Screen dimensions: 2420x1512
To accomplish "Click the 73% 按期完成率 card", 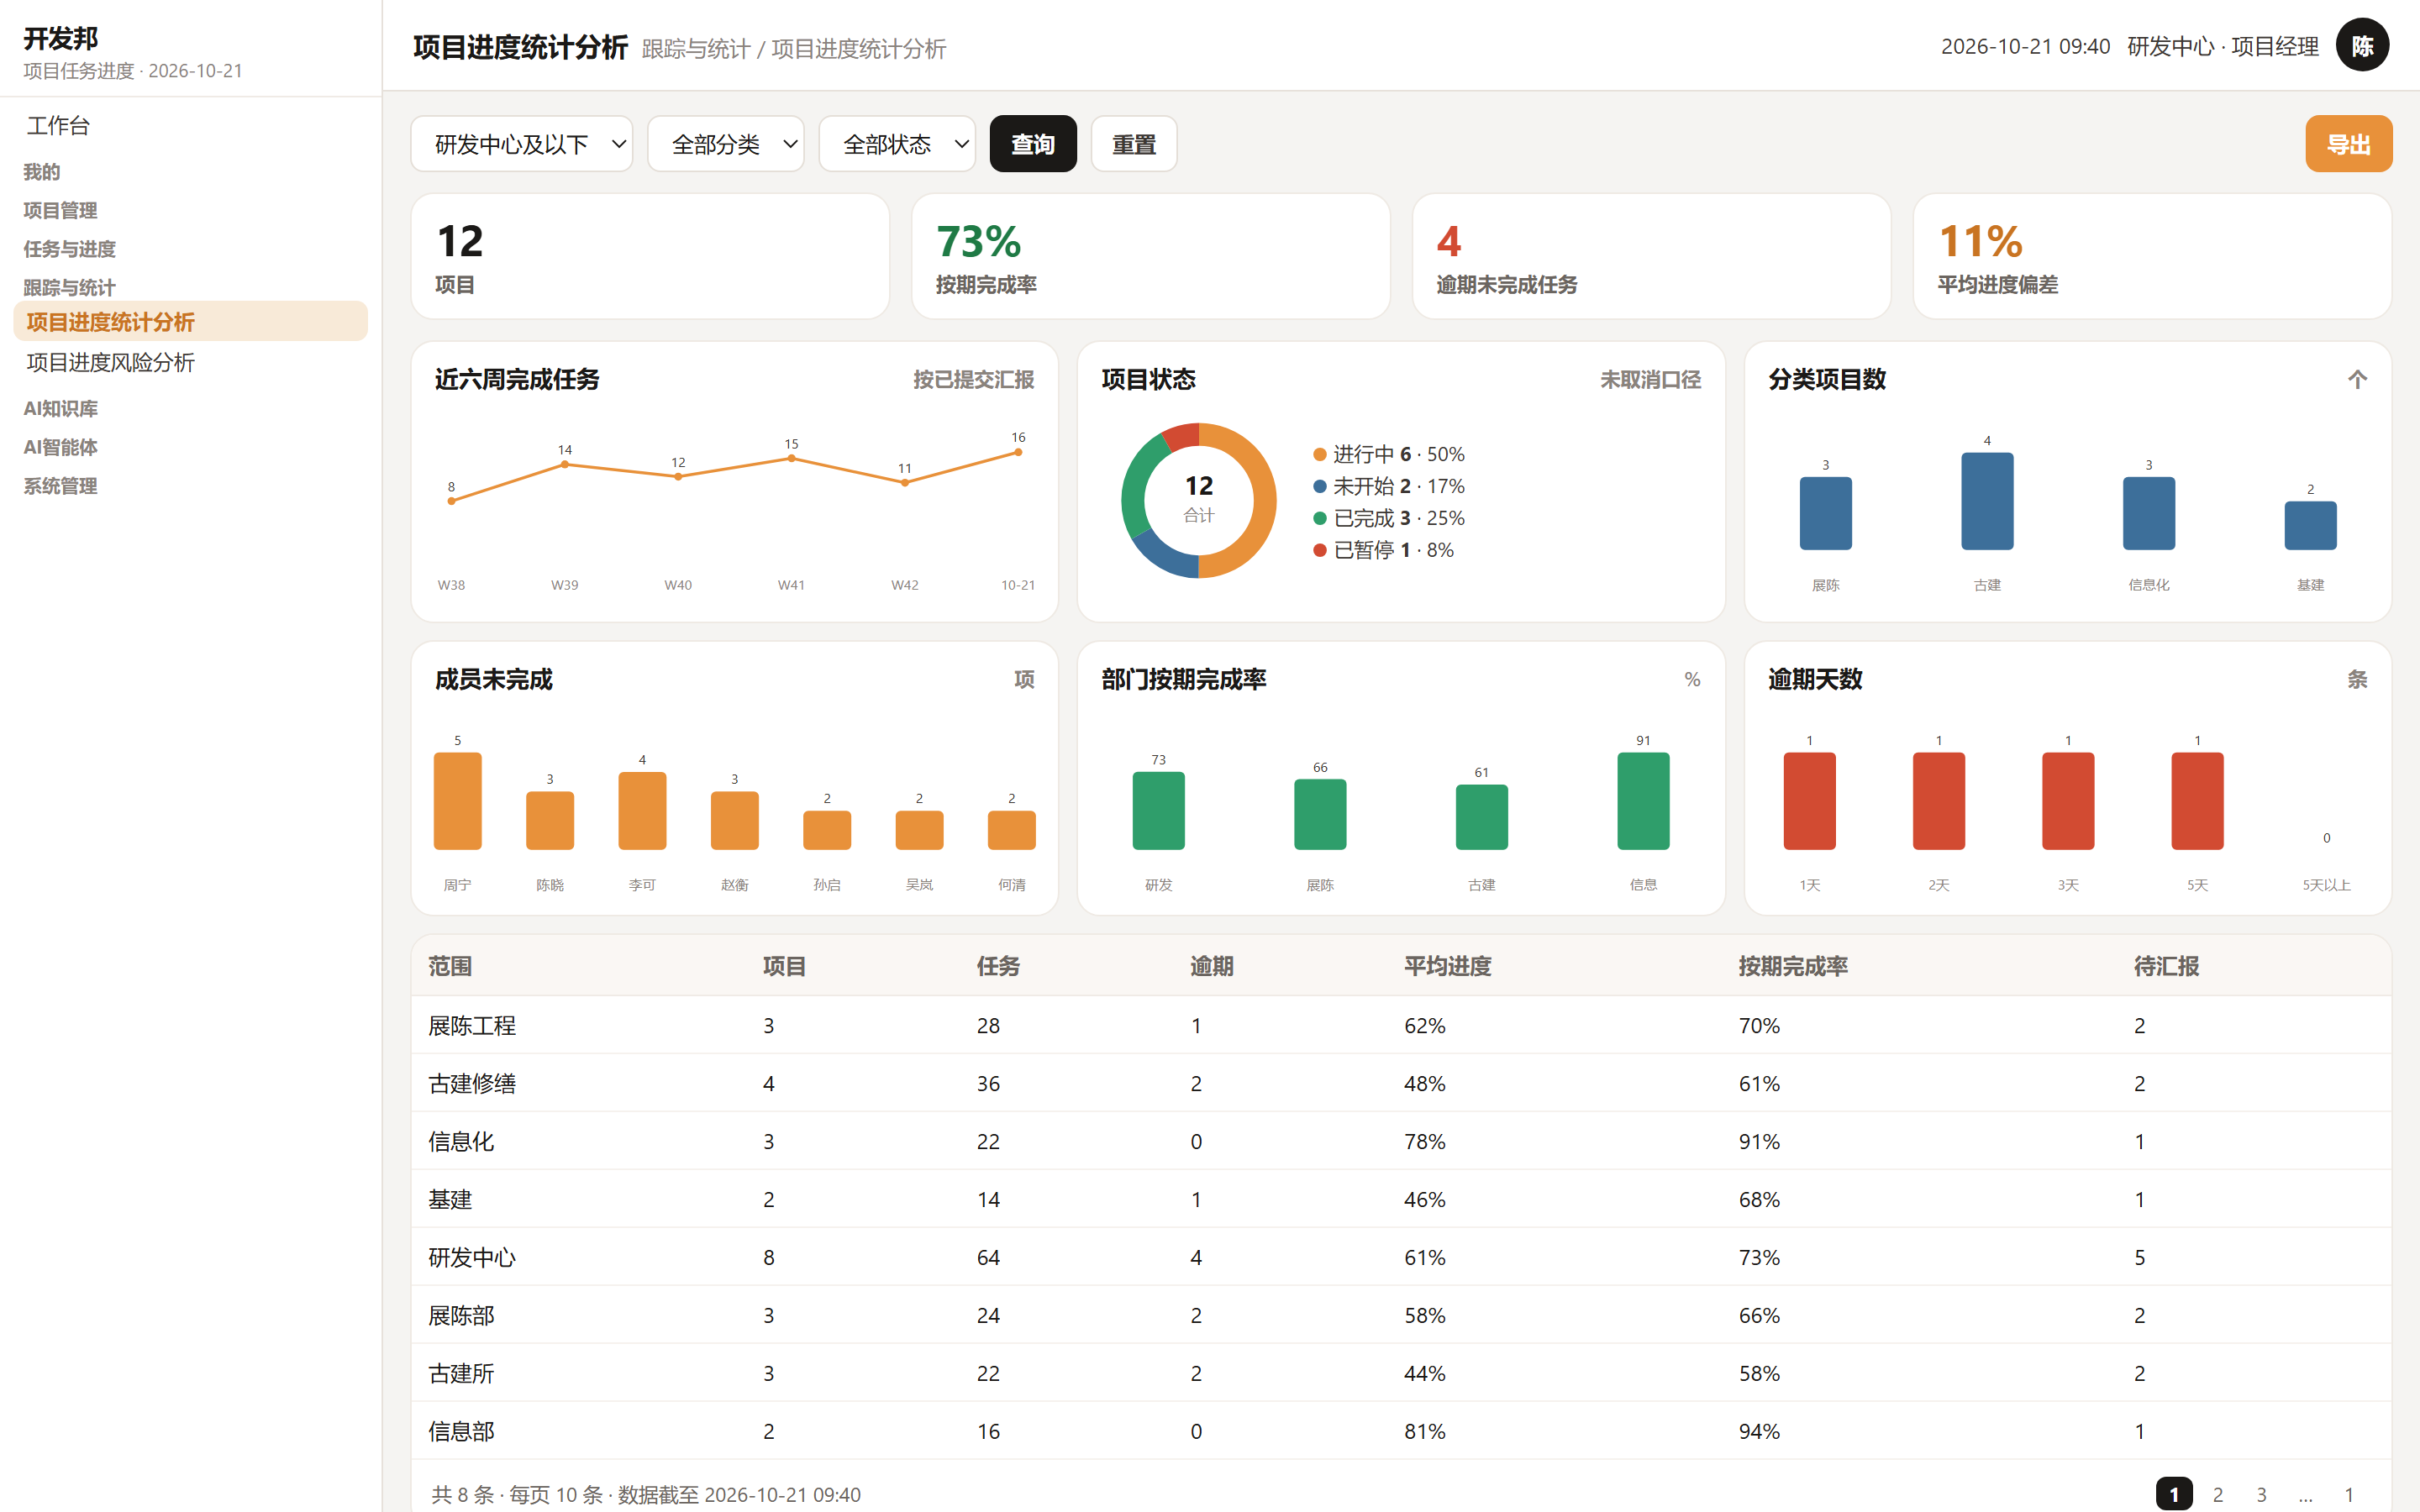I will coord(1151,257).
